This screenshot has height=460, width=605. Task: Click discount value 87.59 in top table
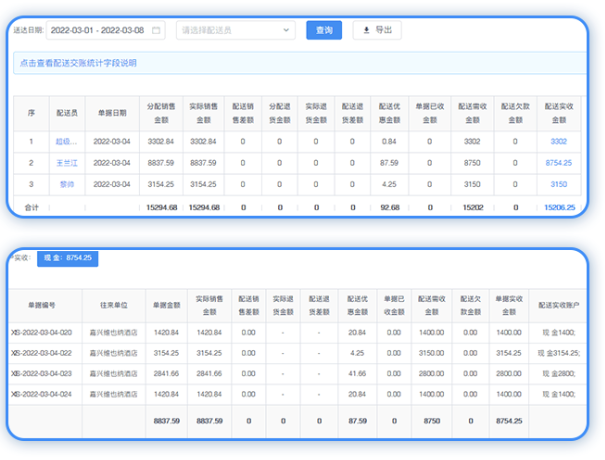[389, 163]
